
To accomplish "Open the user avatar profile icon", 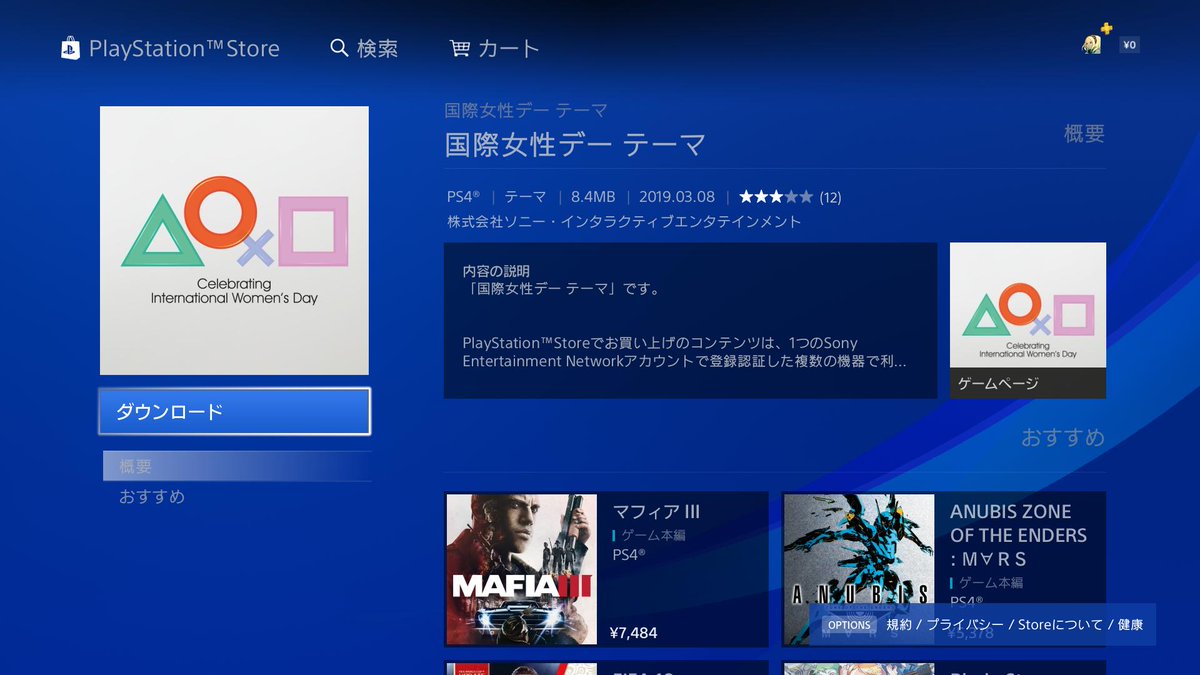I will point(1091,45).
